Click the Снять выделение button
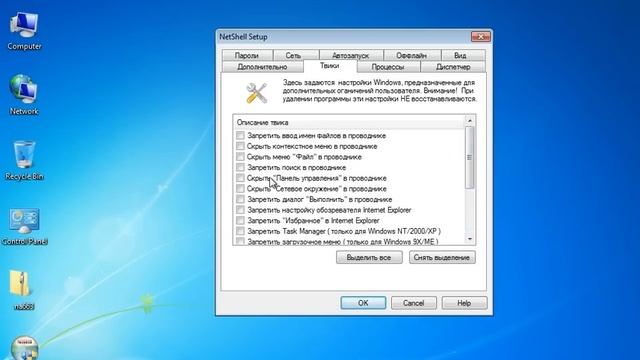640x360 pixels. [442, 258]
